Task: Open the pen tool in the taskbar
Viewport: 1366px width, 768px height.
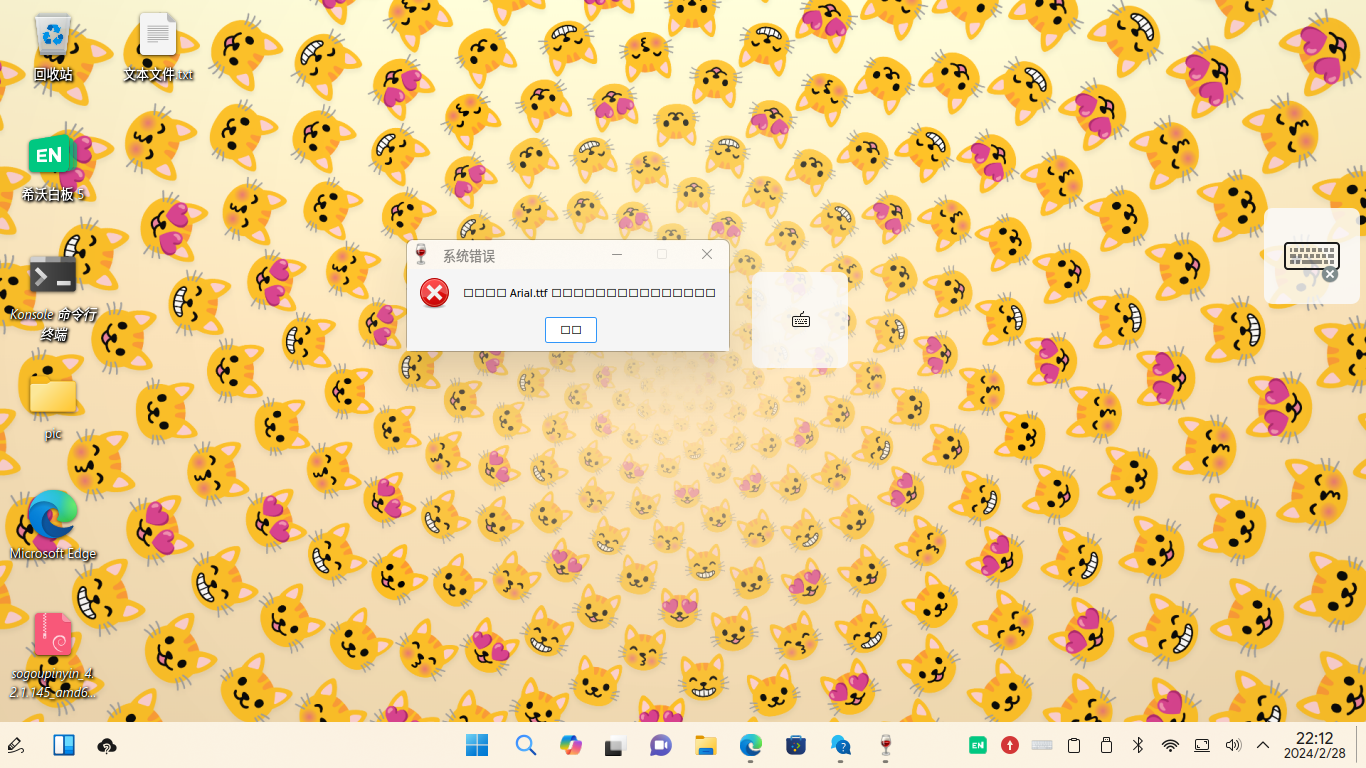Action: [16, 745]
